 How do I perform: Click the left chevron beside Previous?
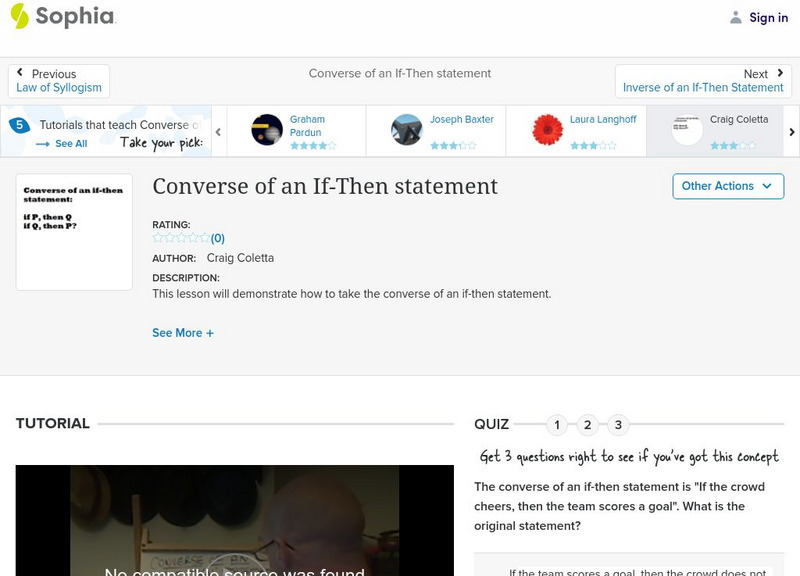(20, 72)
